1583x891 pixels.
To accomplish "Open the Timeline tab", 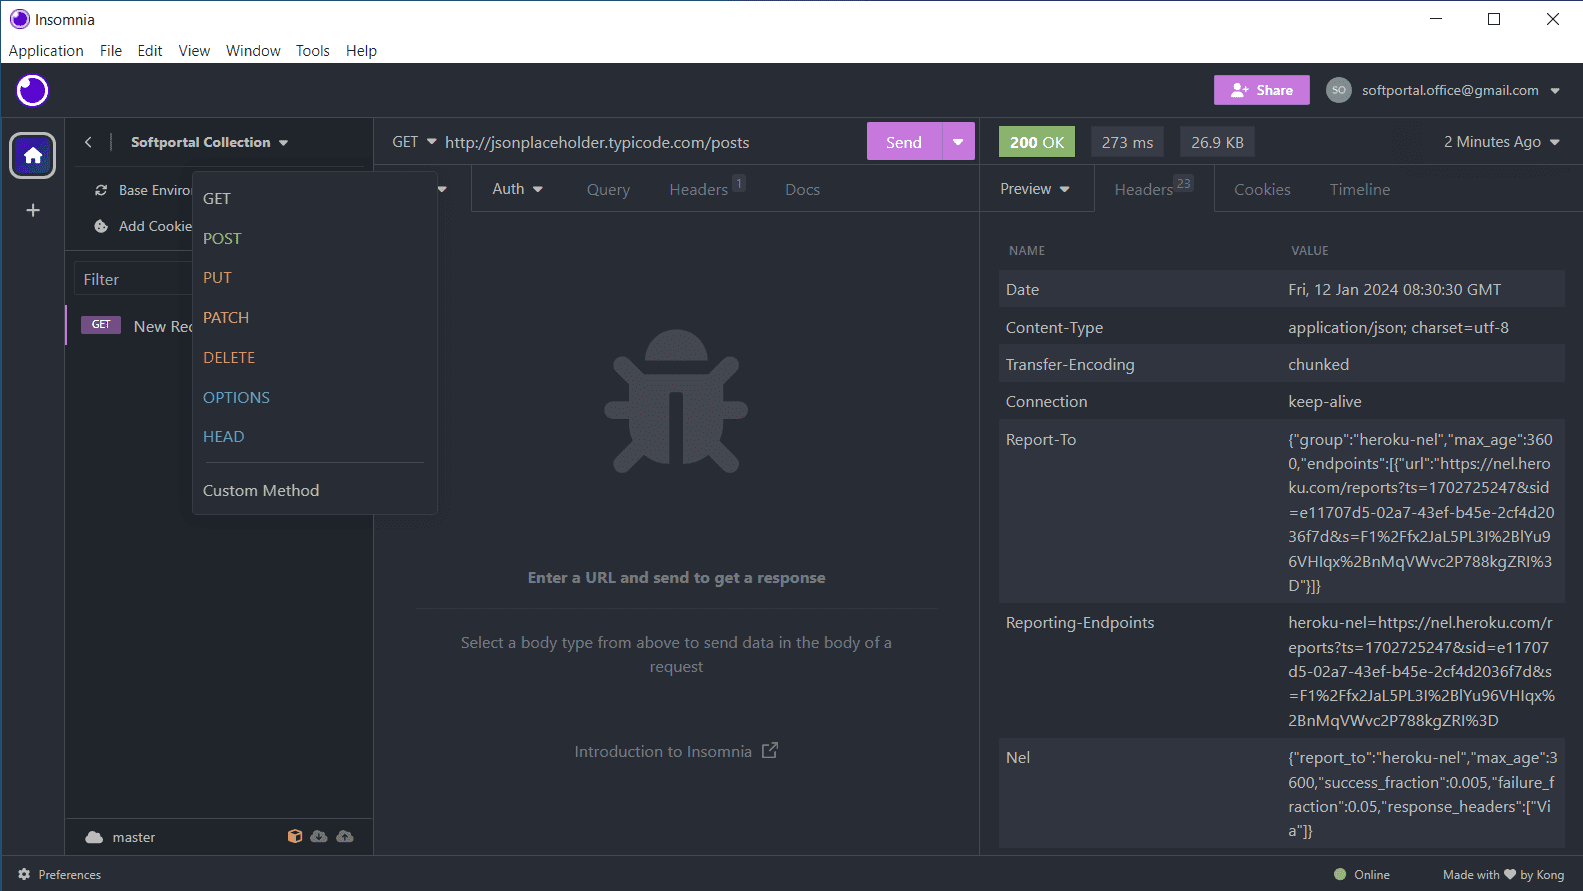I will (1360, 189).
